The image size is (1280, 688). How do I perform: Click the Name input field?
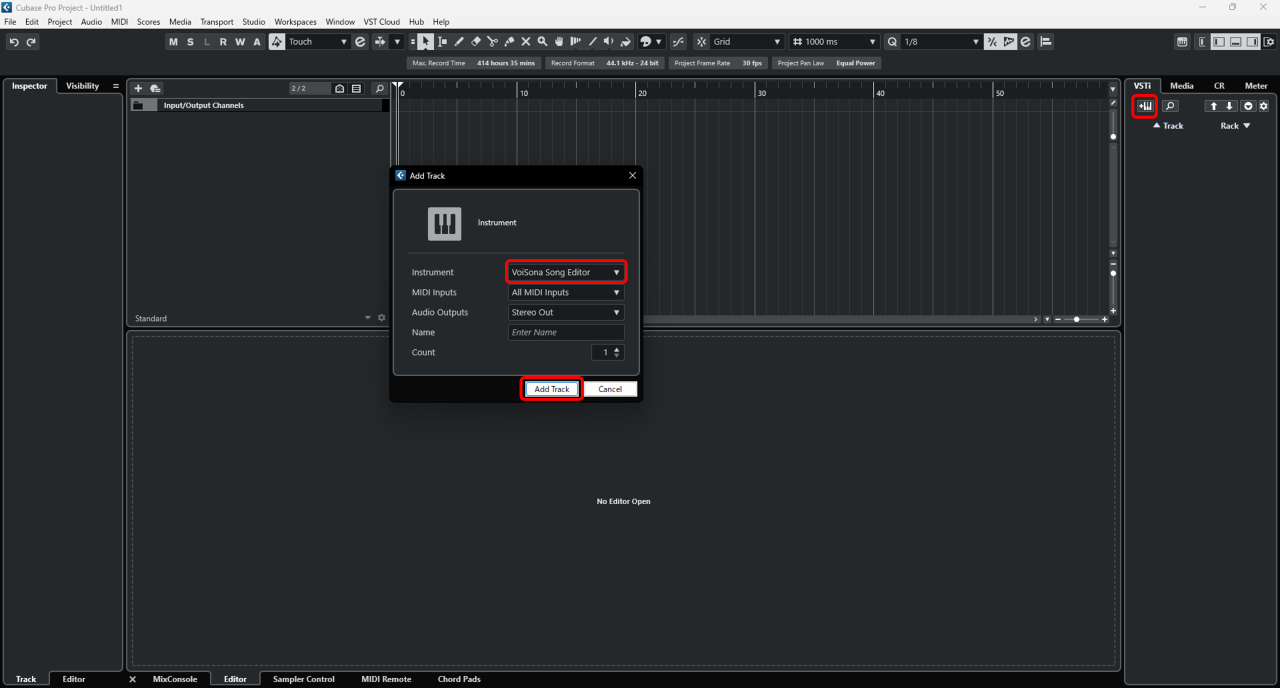tap(566, 332)
